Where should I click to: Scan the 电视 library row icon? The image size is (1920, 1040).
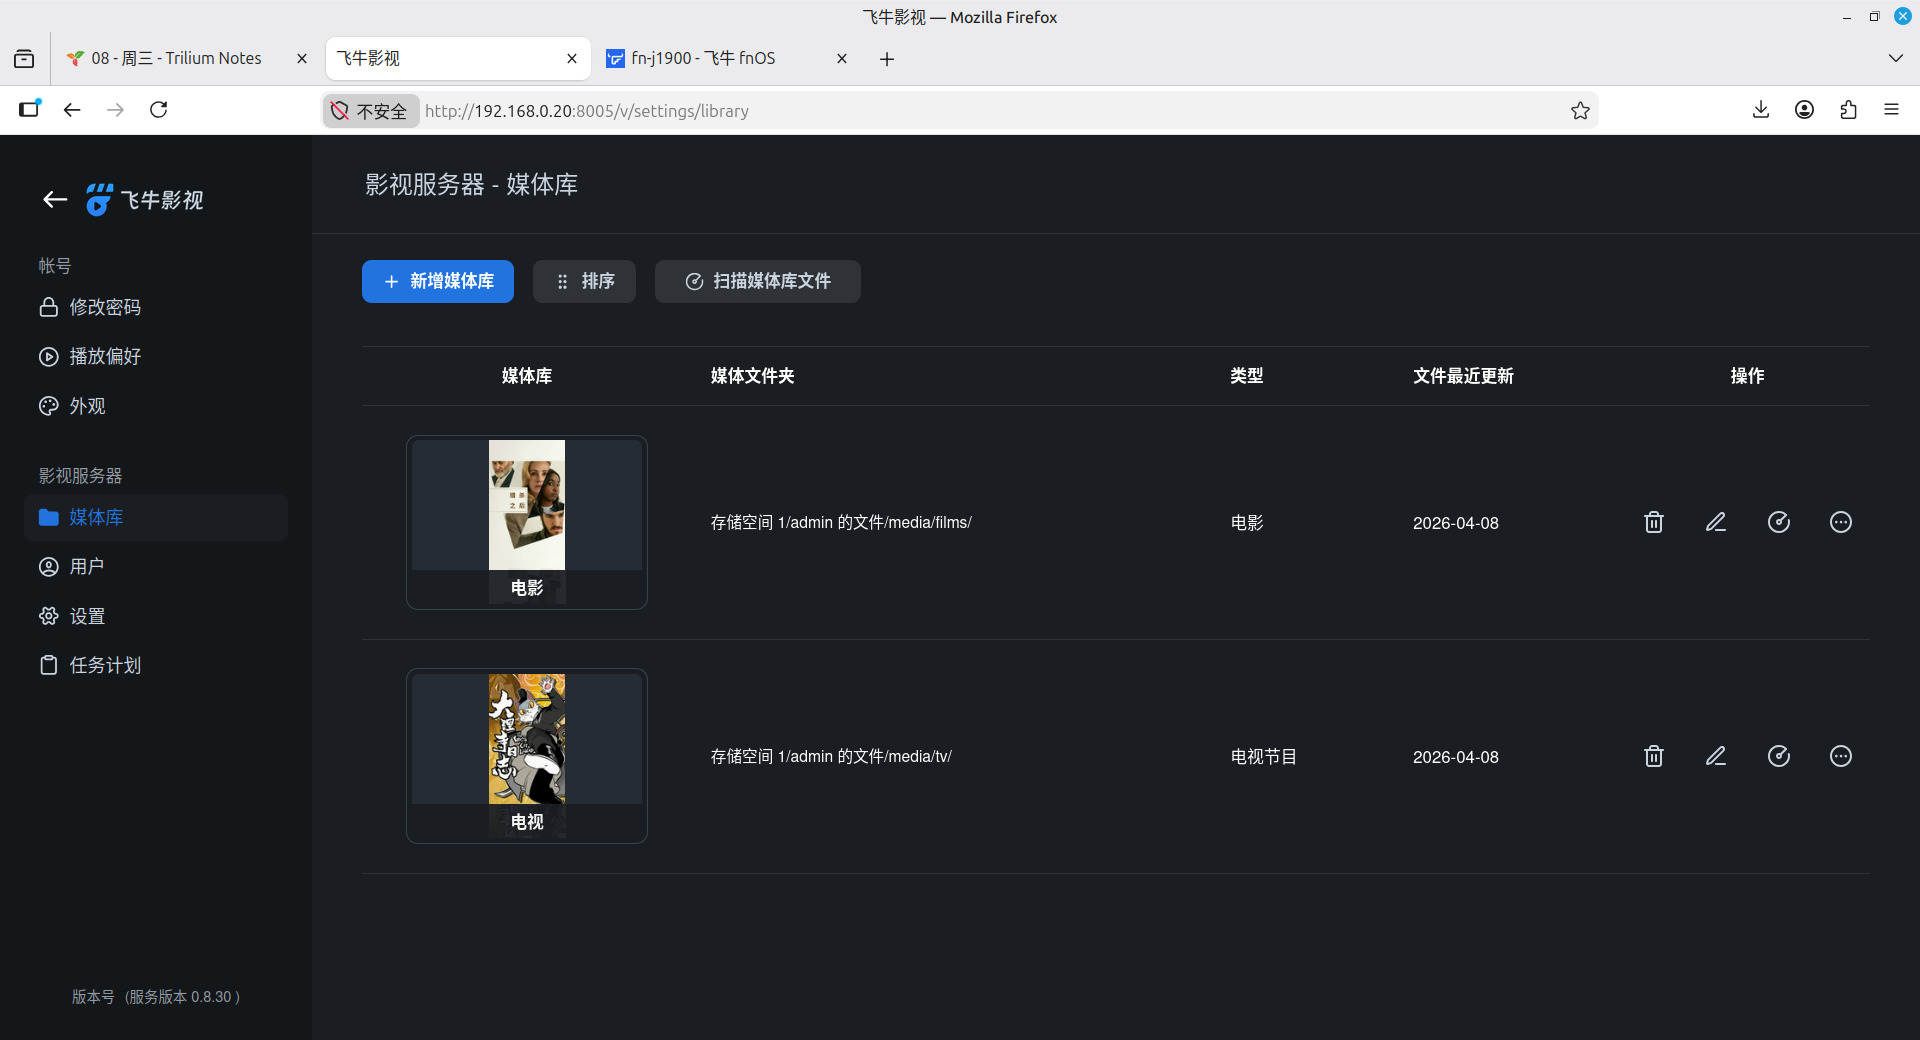[1779, 756]
